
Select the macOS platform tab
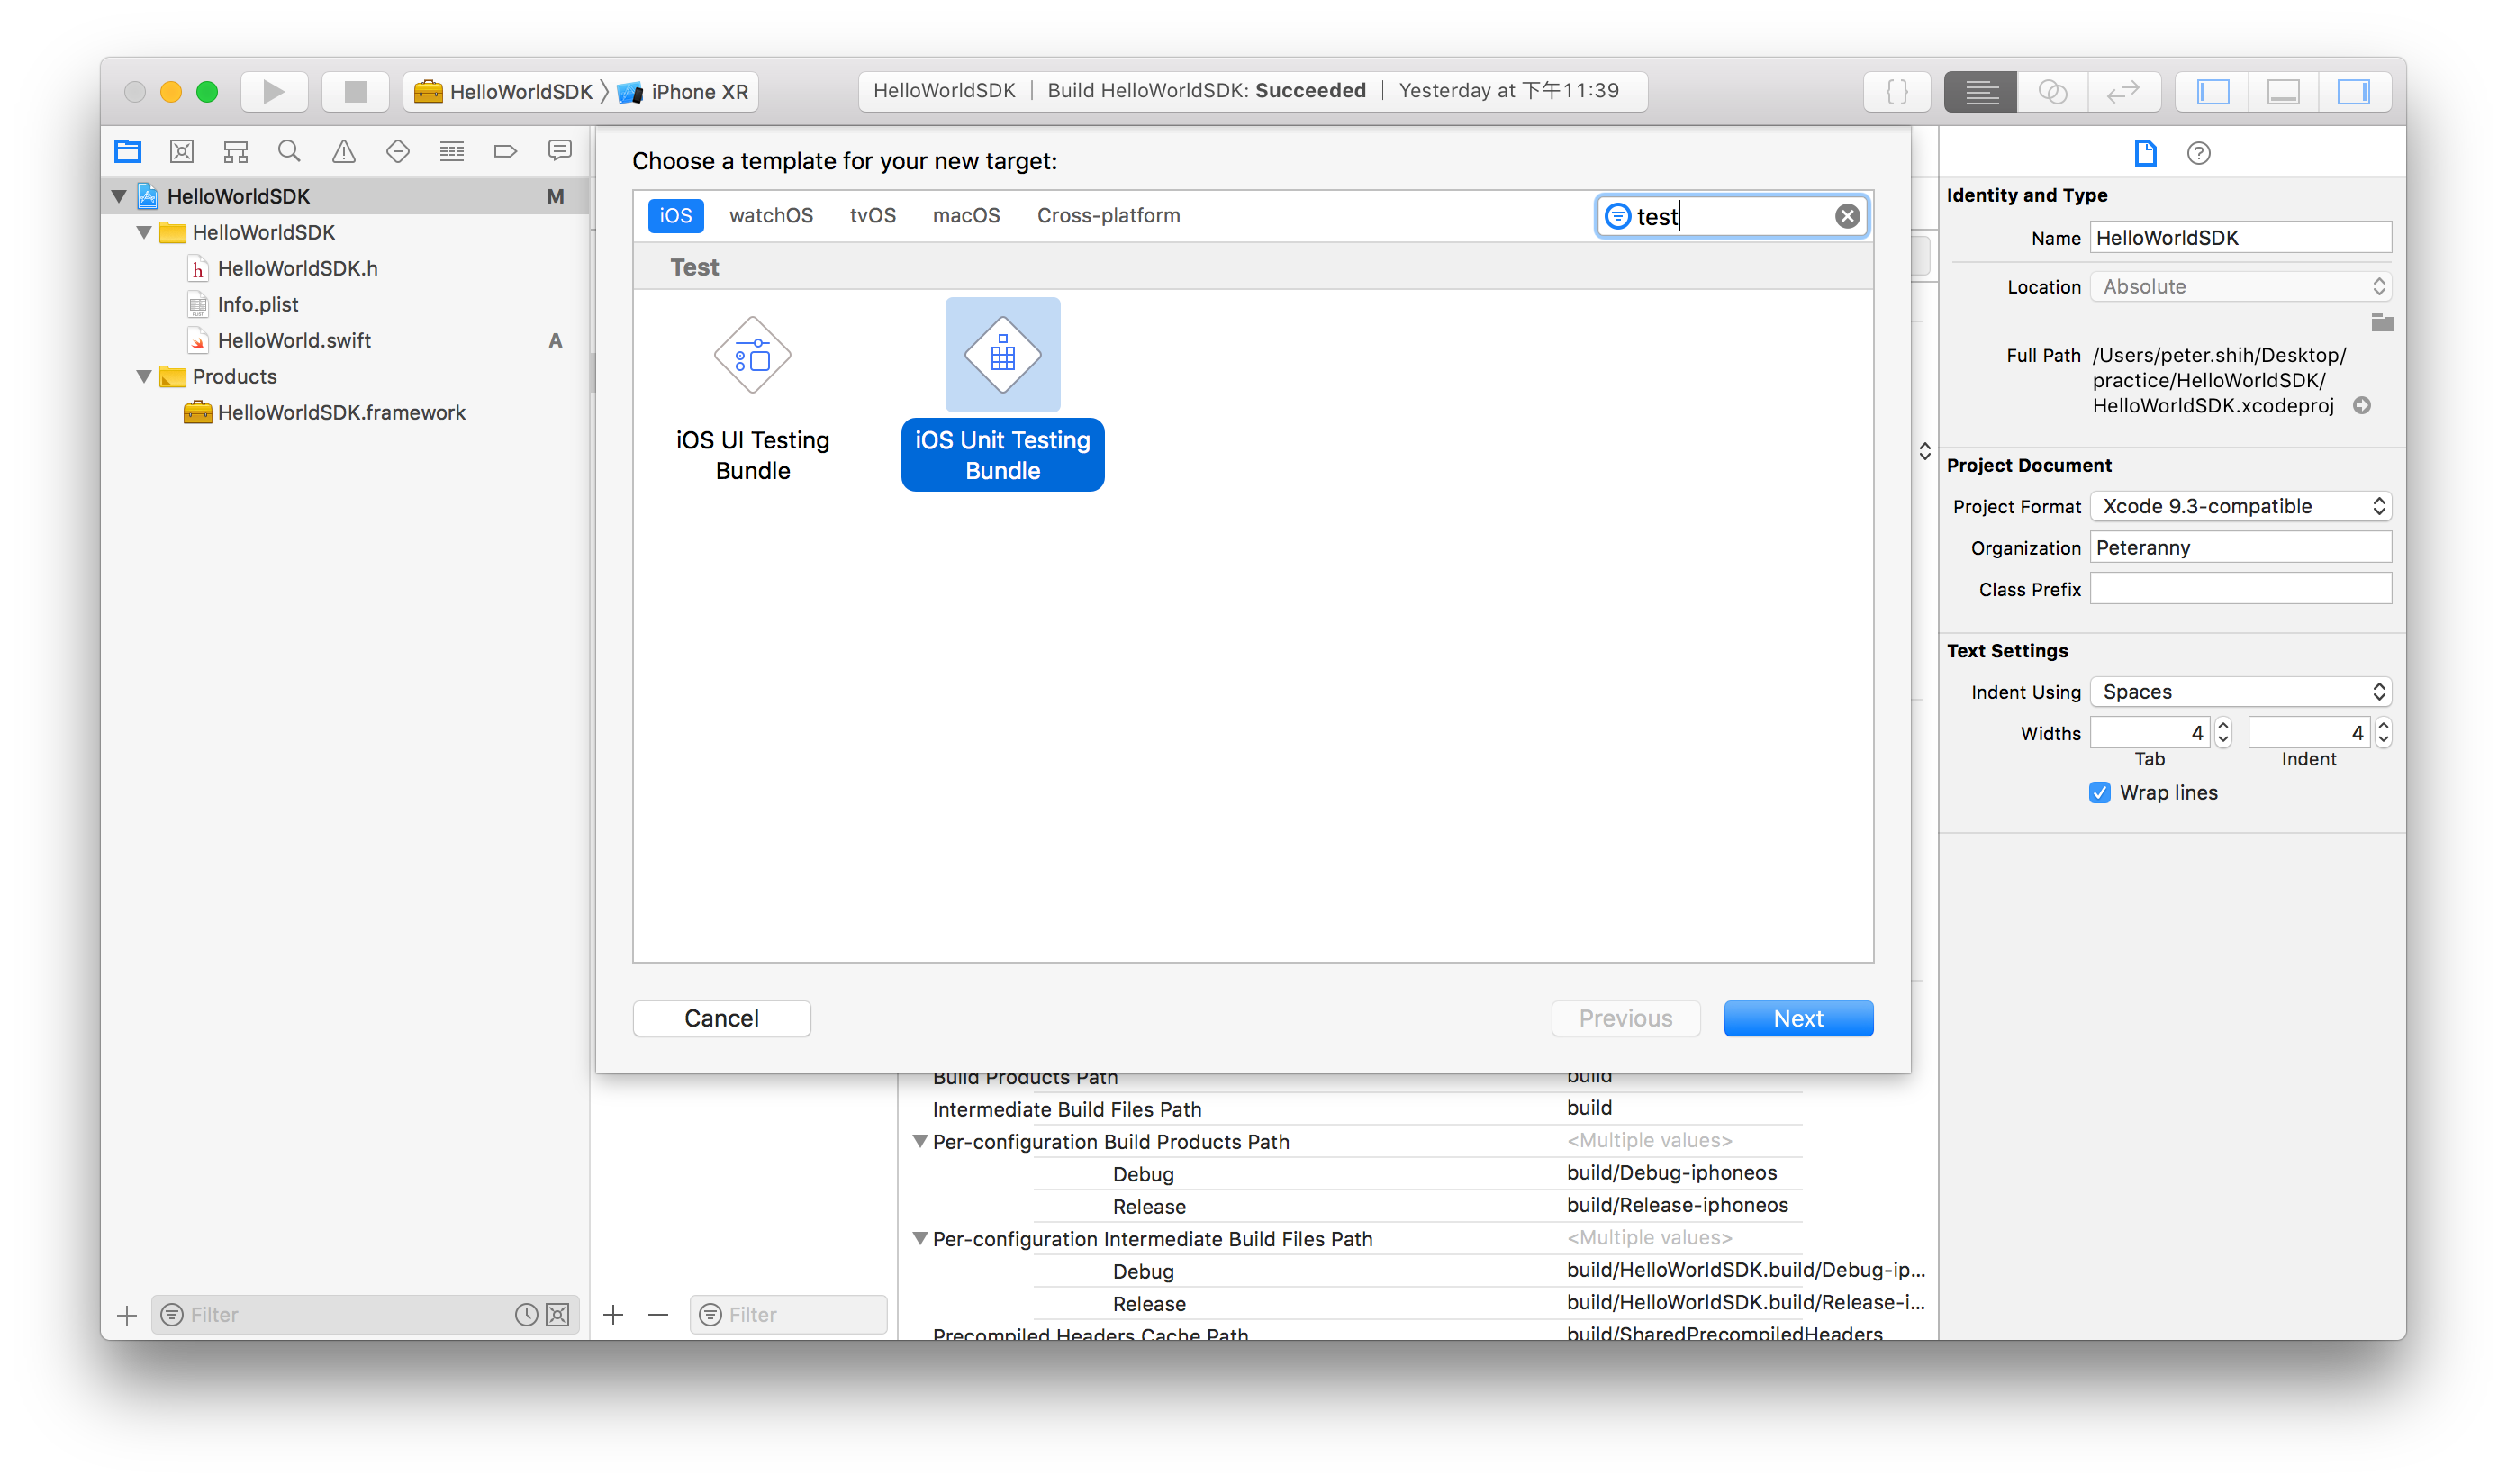point(966,215)
